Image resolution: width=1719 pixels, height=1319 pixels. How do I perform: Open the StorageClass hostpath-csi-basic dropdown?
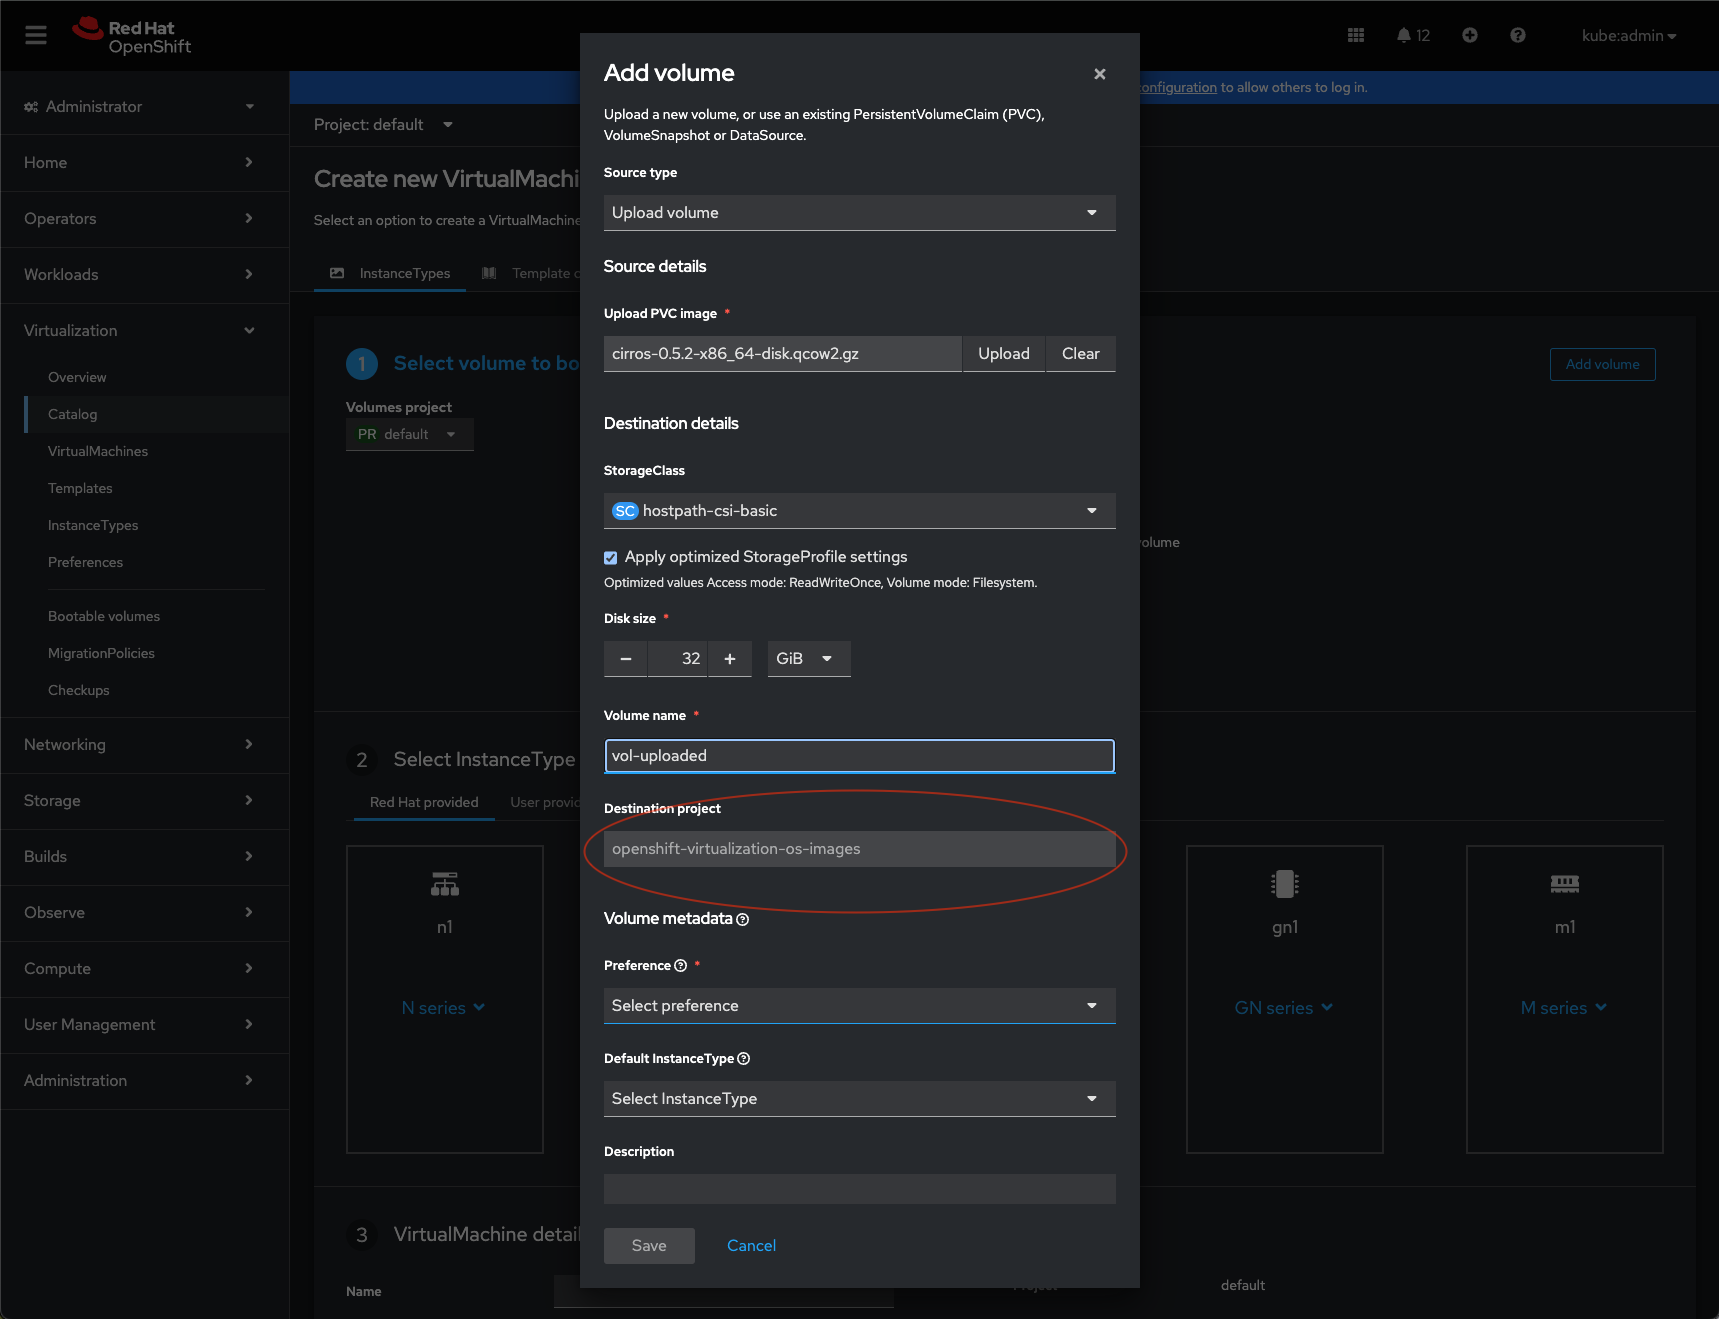coord(860,511)
